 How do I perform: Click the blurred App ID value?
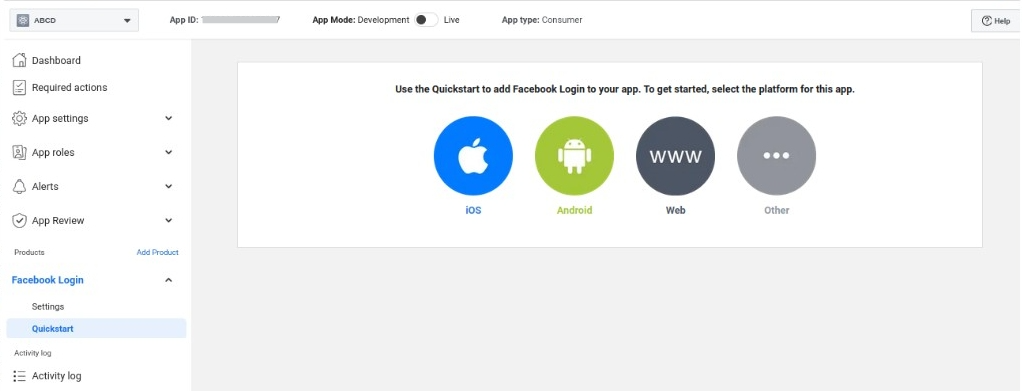(x=241, y=20)
